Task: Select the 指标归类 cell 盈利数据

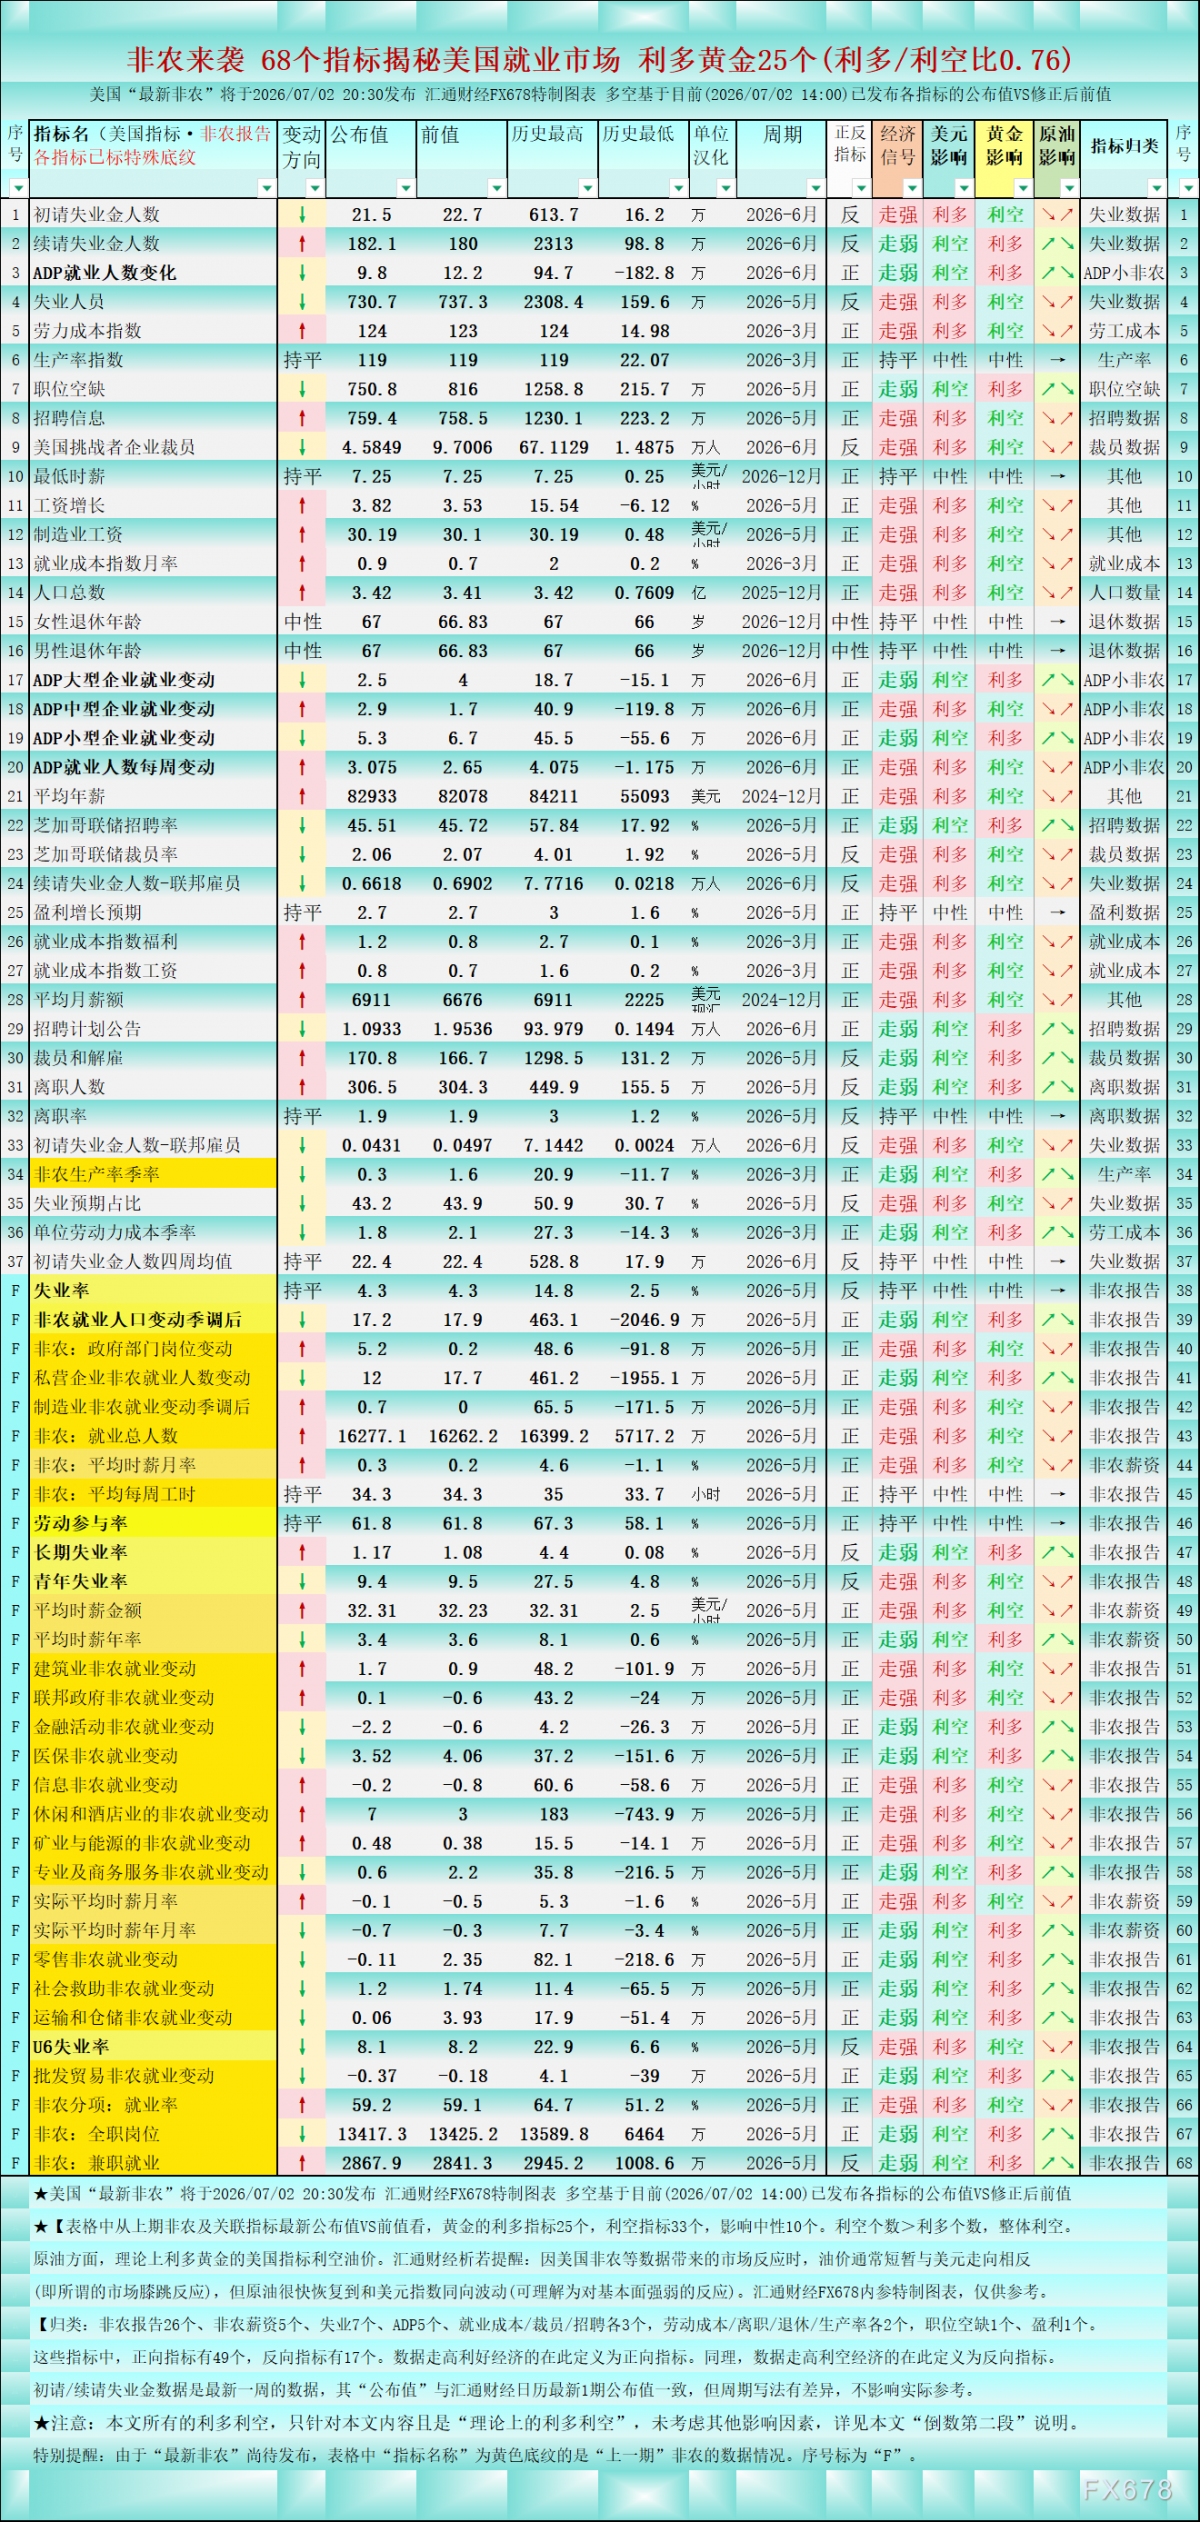Action: tap(1124, 913)
